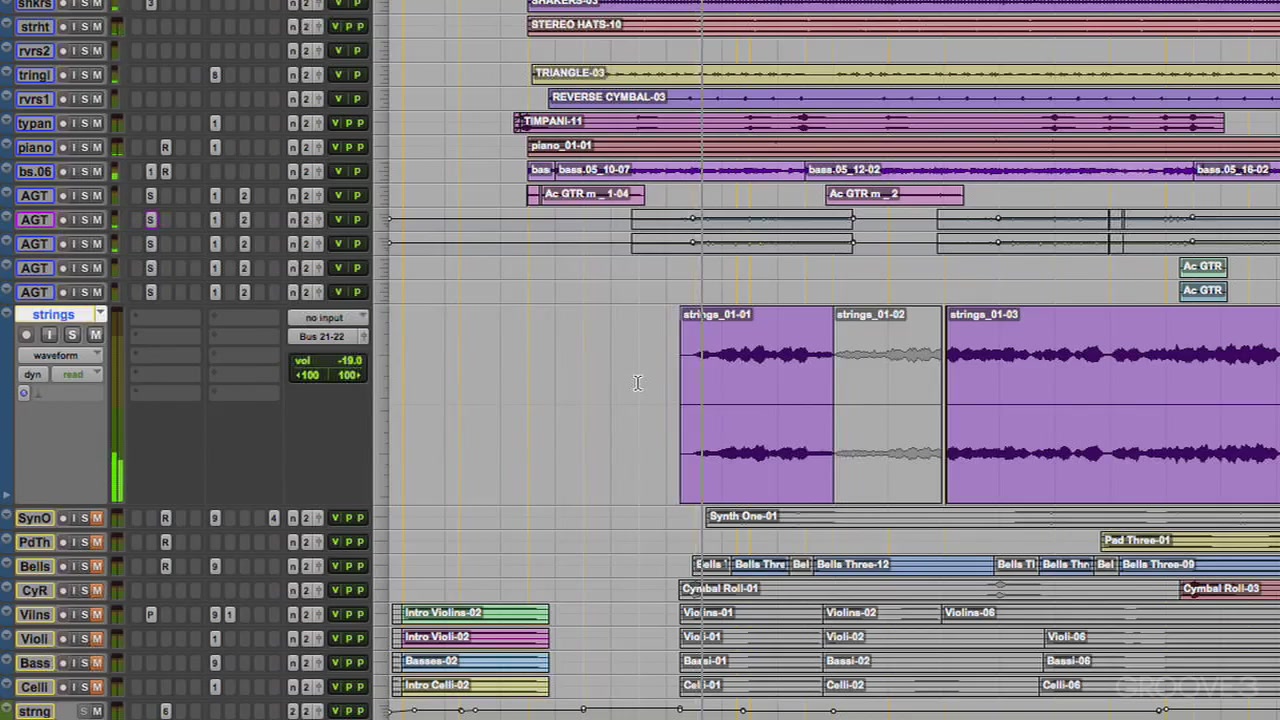Viewport: 1280px width, 720px height.
Task: Record-enable the strht track
Action: (x=63, y=27)
